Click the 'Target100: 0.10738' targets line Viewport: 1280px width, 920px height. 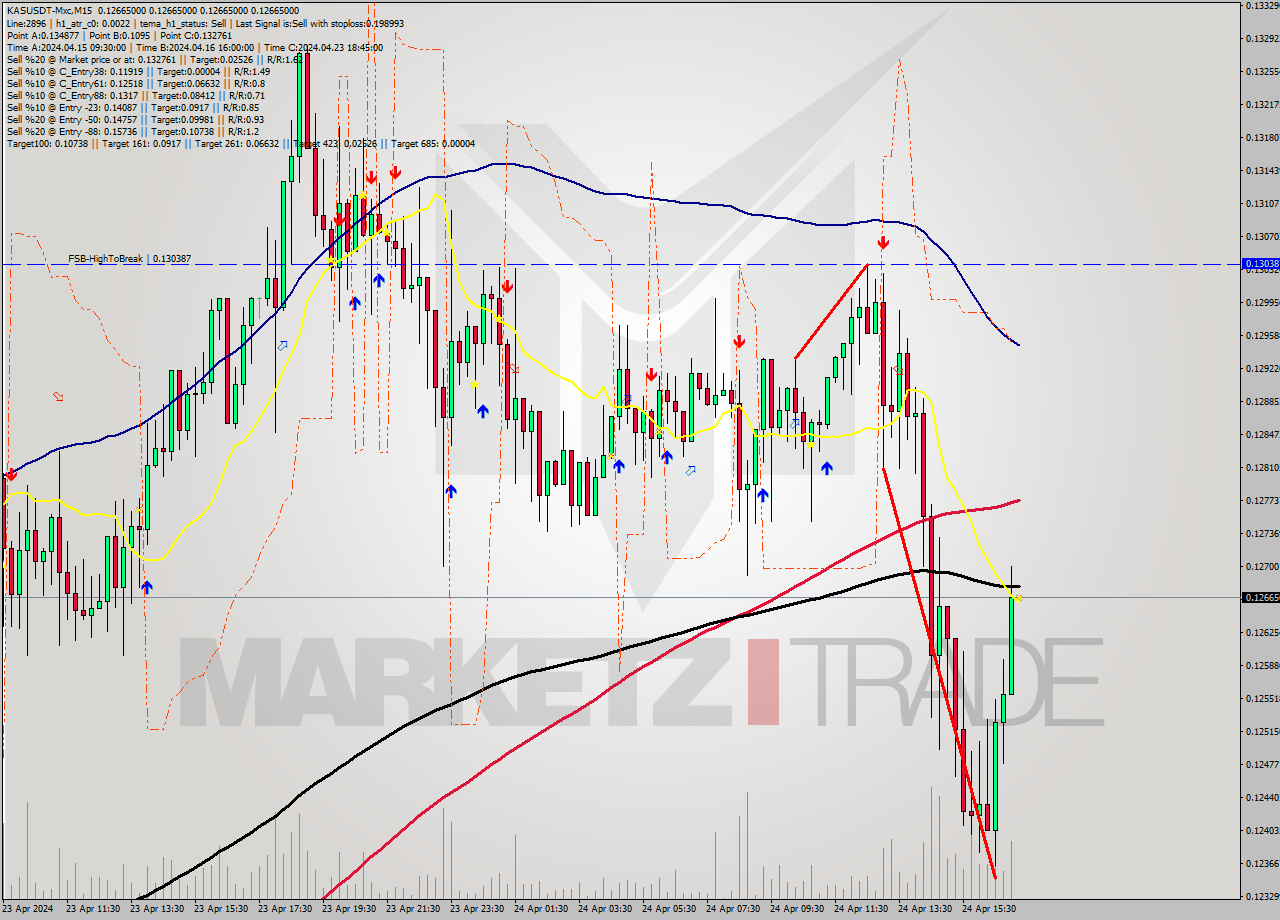(240, 143)
